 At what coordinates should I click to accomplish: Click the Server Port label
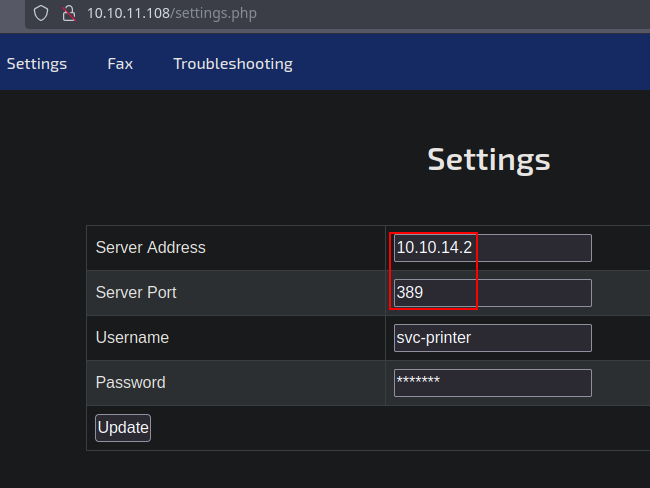(136, 292)
